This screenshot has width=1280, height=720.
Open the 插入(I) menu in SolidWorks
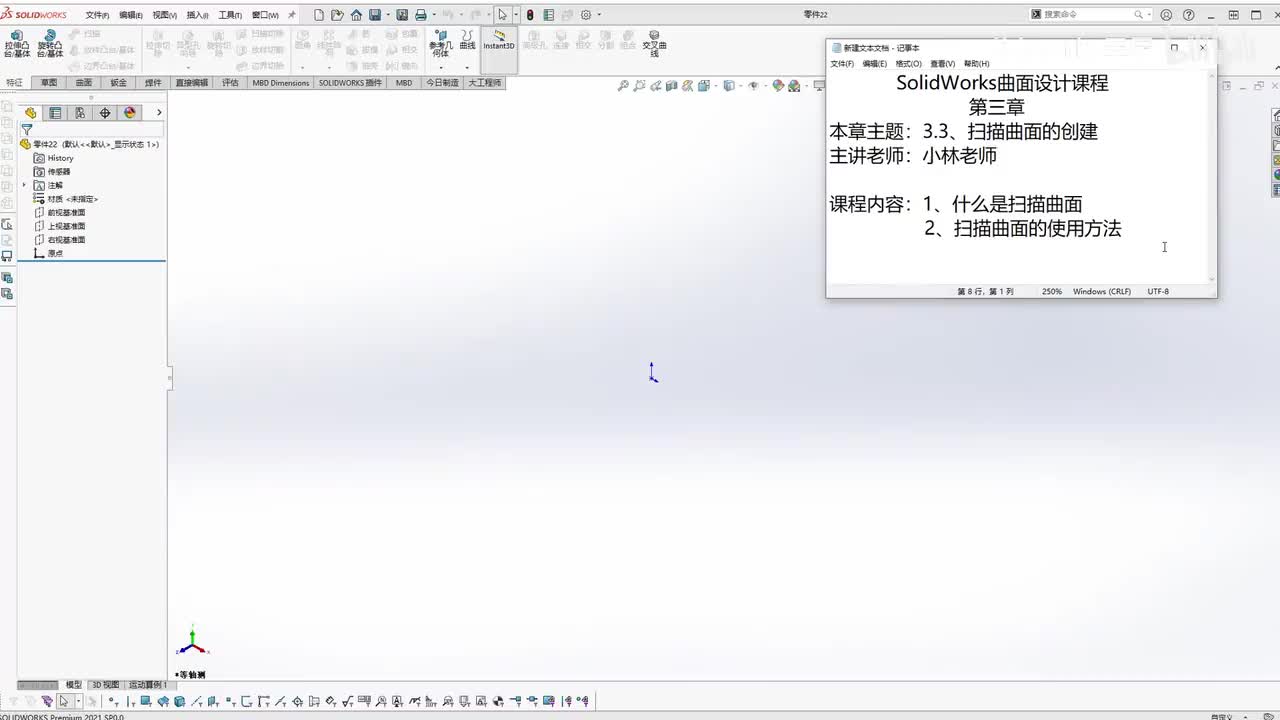pyautogui.click(x=198, y=15)
